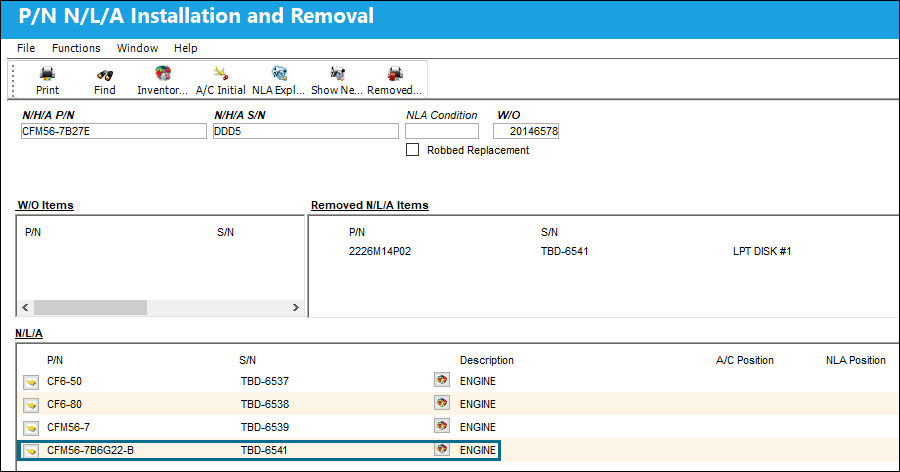Viewport: 900px width, 472px height.
Task: Click the NLA Position column header
Action: (855, 360)
